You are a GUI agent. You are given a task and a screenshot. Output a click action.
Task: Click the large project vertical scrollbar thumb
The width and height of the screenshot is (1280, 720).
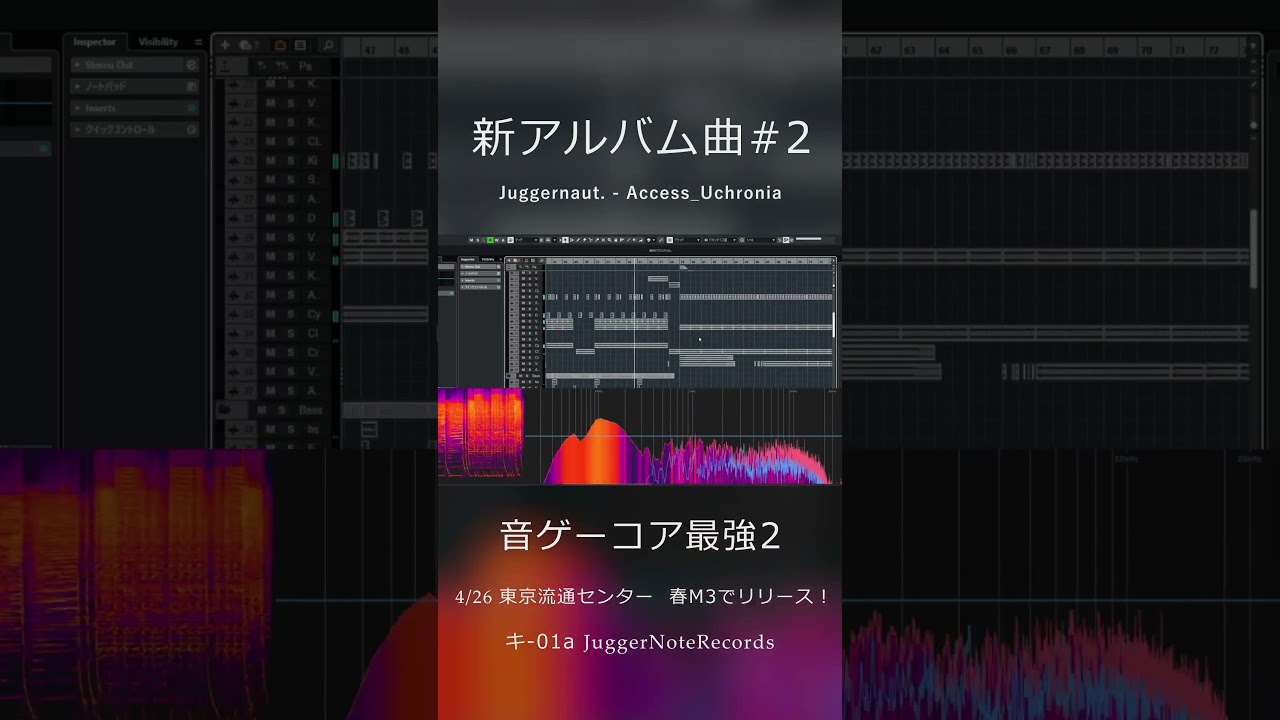[1254, 250]
